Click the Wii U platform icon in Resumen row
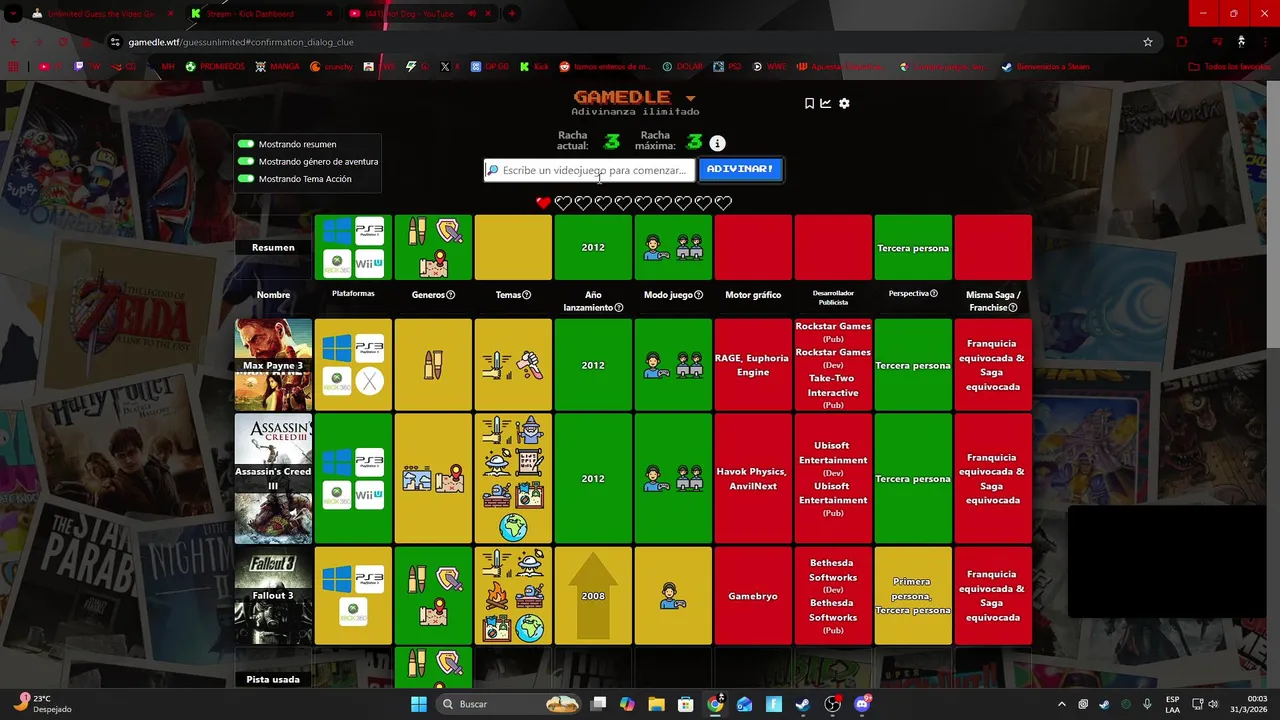The width and height of the screenshot is (1280, 720). pyautogui.click(x=370, y=263)
